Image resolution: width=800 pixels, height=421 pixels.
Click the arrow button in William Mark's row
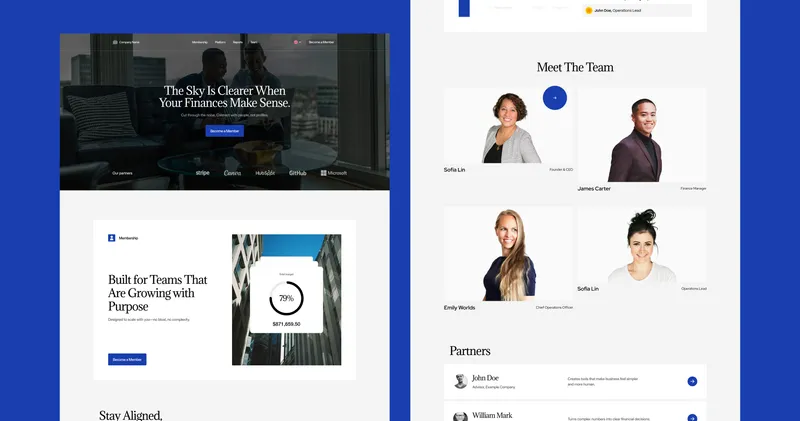[x=692, y=416]
